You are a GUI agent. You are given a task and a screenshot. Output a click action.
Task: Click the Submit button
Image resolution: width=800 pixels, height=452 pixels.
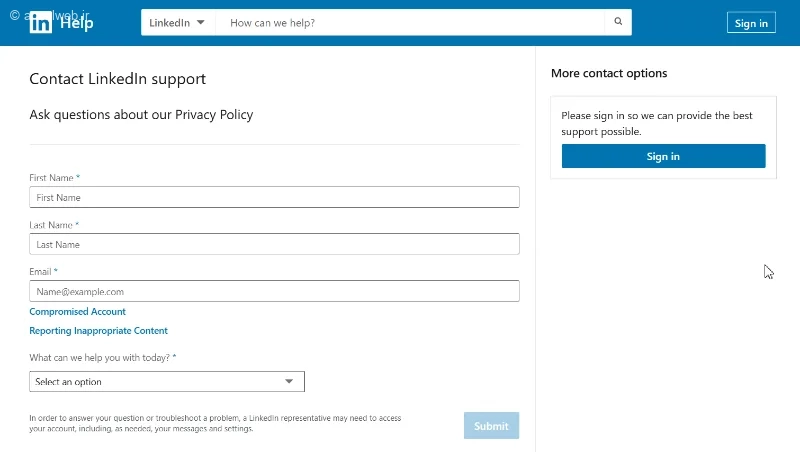491,425
